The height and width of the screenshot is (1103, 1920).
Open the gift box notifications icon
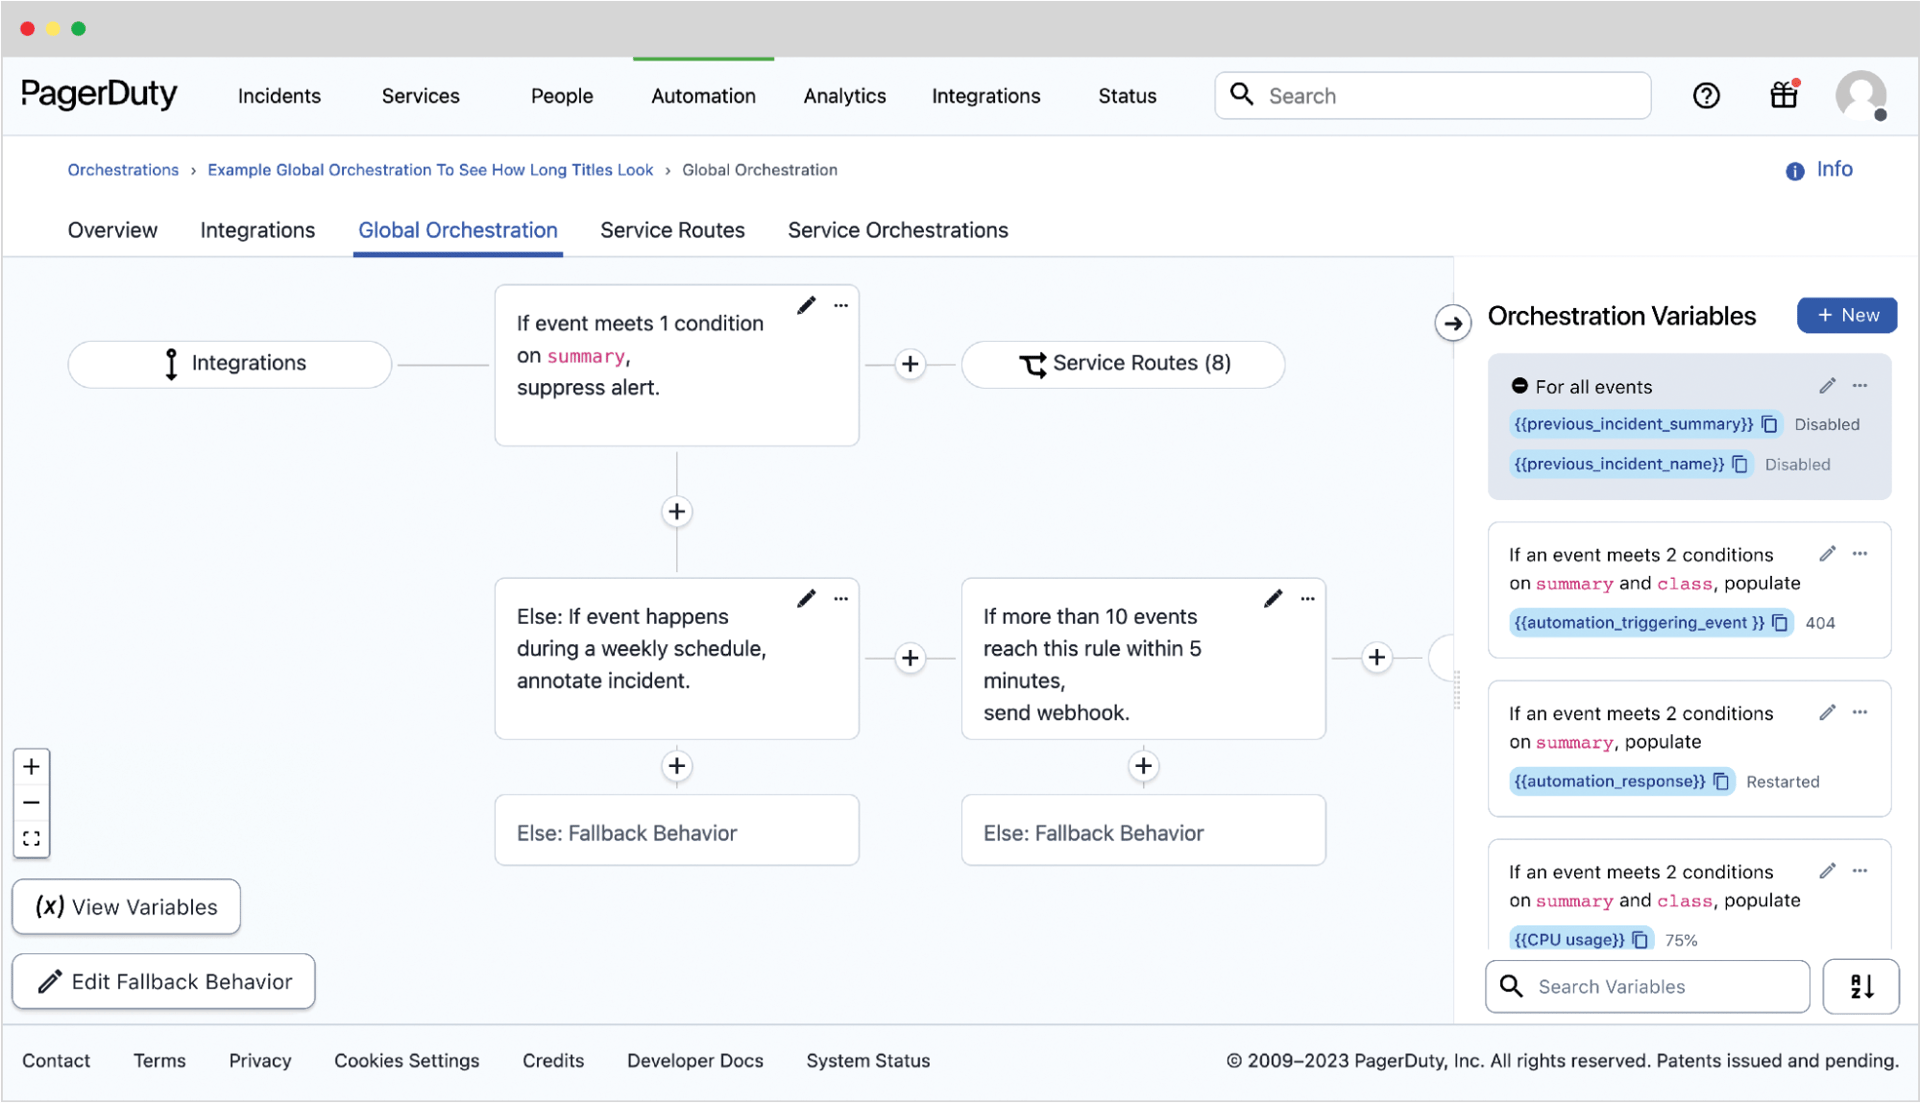click(1784, 95)
